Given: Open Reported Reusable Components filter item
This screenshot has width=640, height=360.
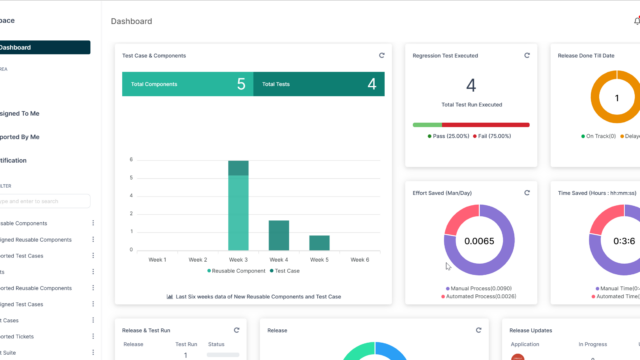Looking at the screenshot, I should [36, 288].
